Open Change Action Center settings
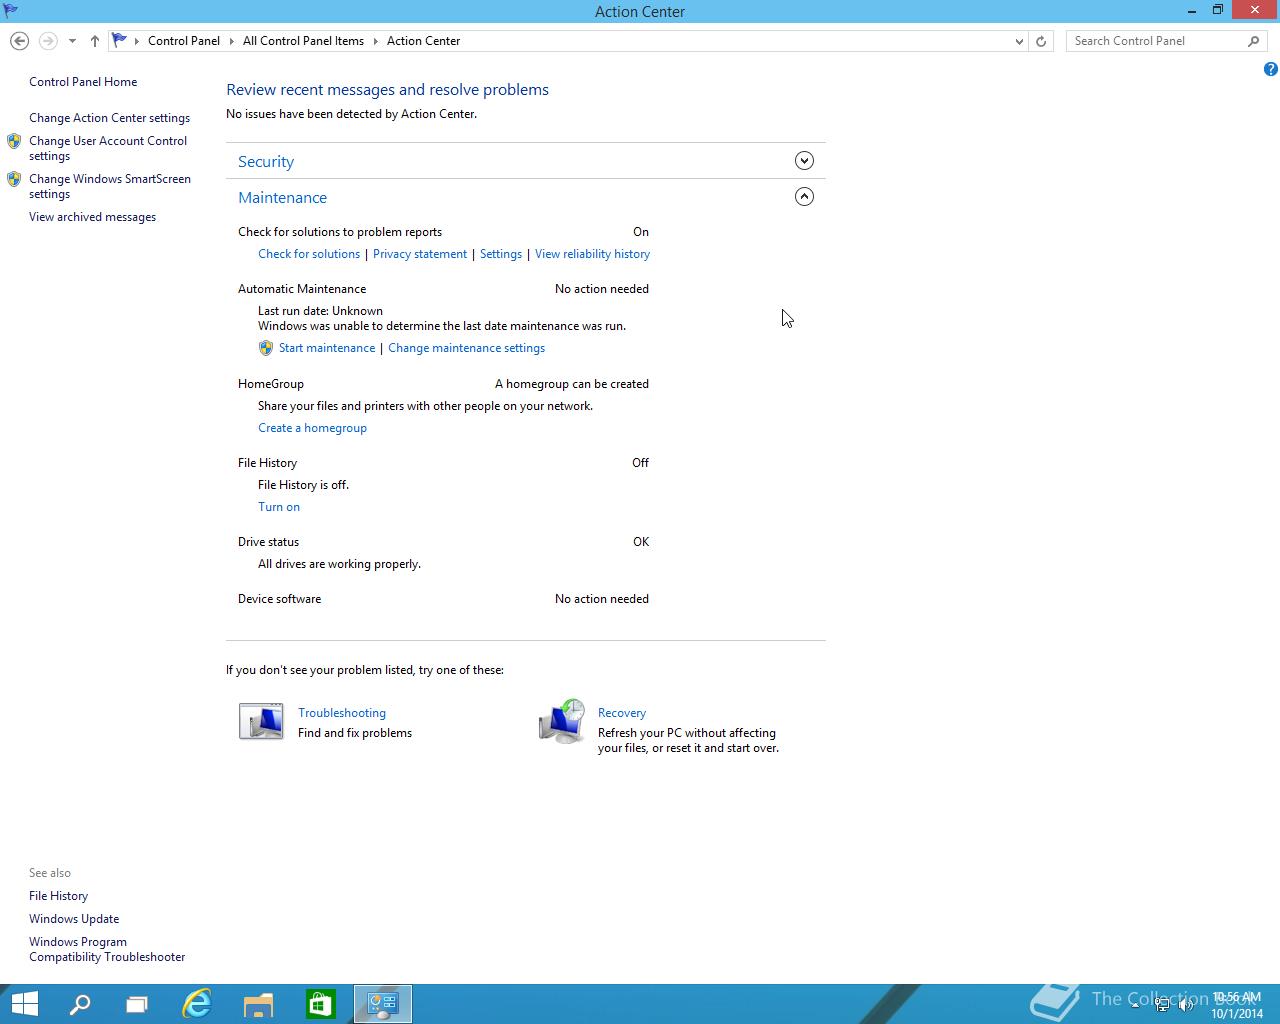Viewport: 1280px width, 1024px height. coord(109,118)
